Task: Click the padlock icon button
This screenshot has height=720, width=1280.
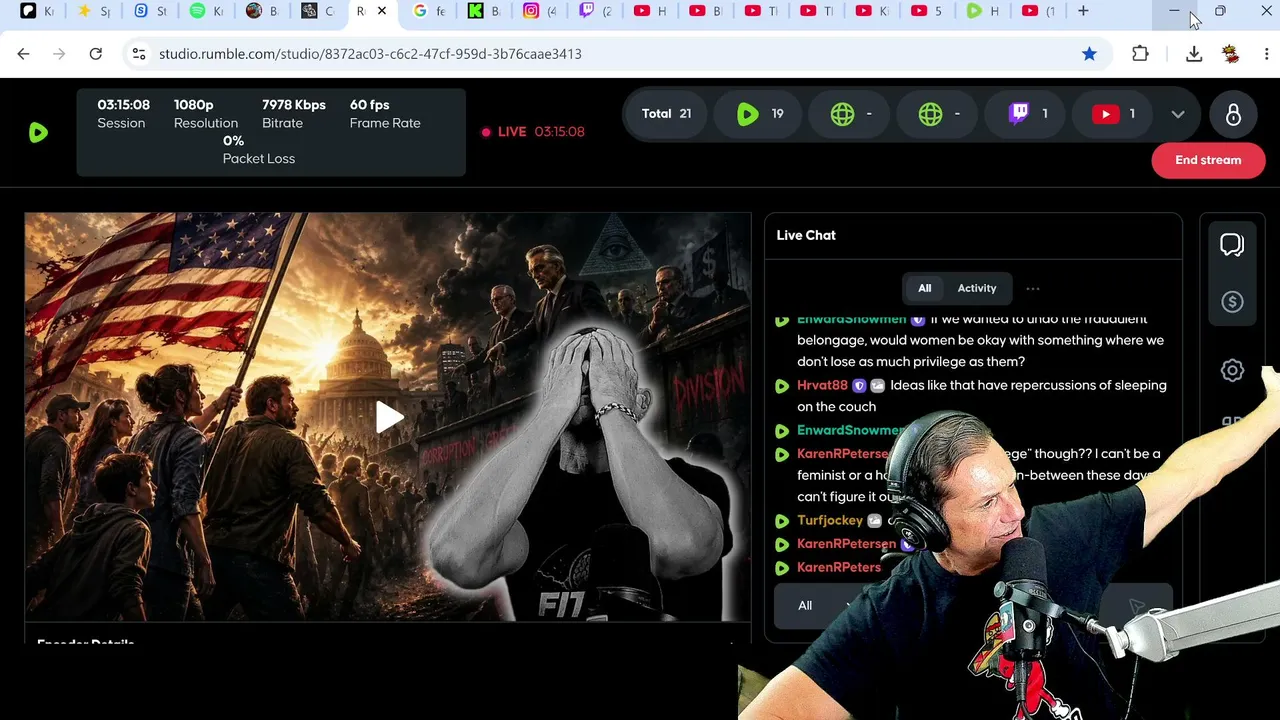Action: [x=1233, y=114]
